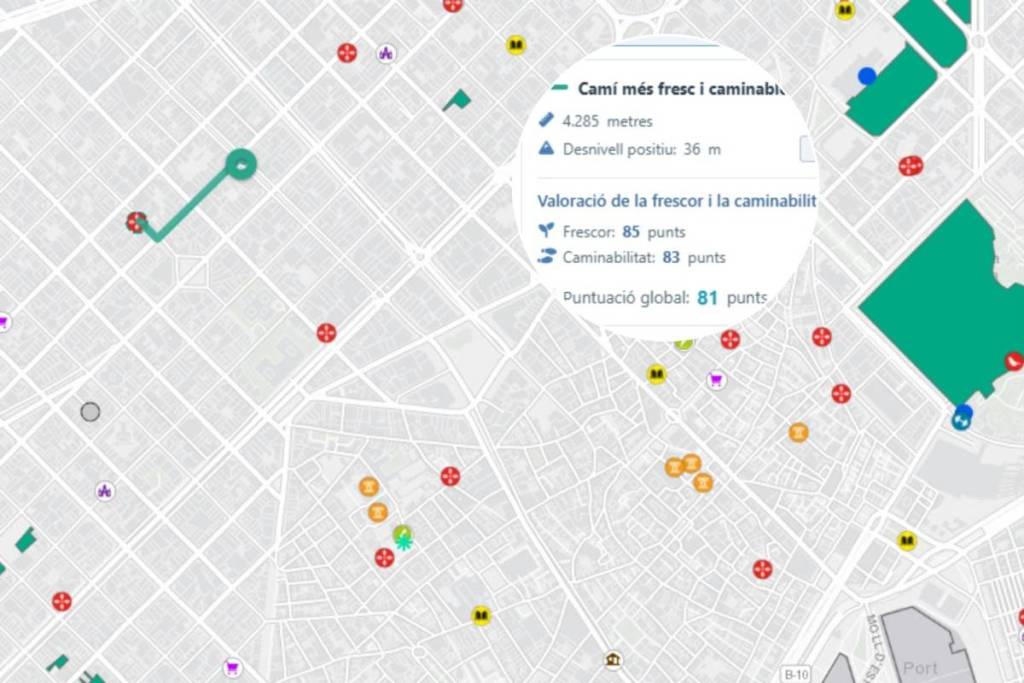Screen dimensions: 1024x683
Task: Select the blue ruler icon beside the distance
Action: point(546,119)
